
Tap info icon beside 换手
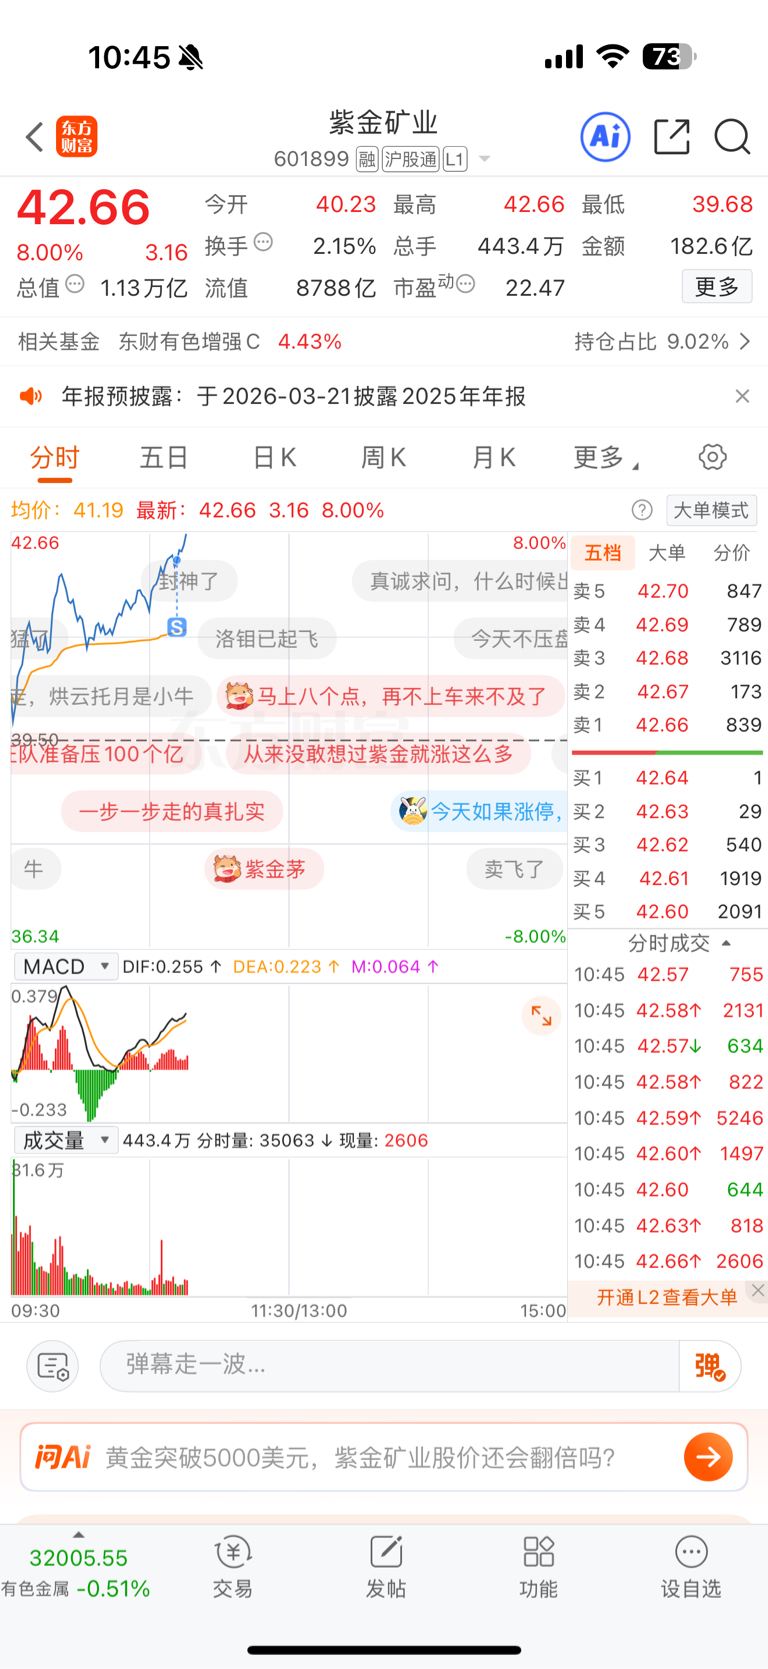tap(263, 241)
